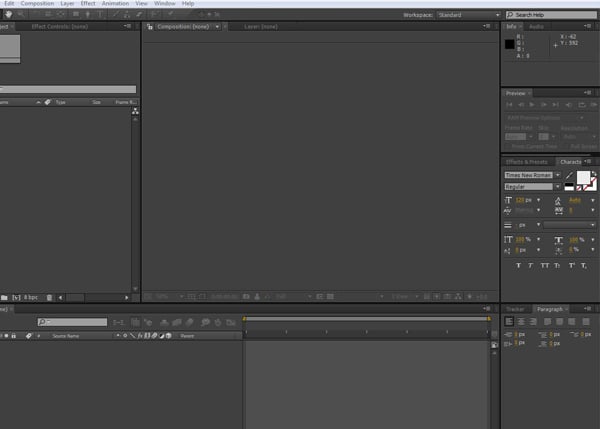Viewport: 600px width, 429px height.
Task: Open the Composition menu
Action: 37,3
